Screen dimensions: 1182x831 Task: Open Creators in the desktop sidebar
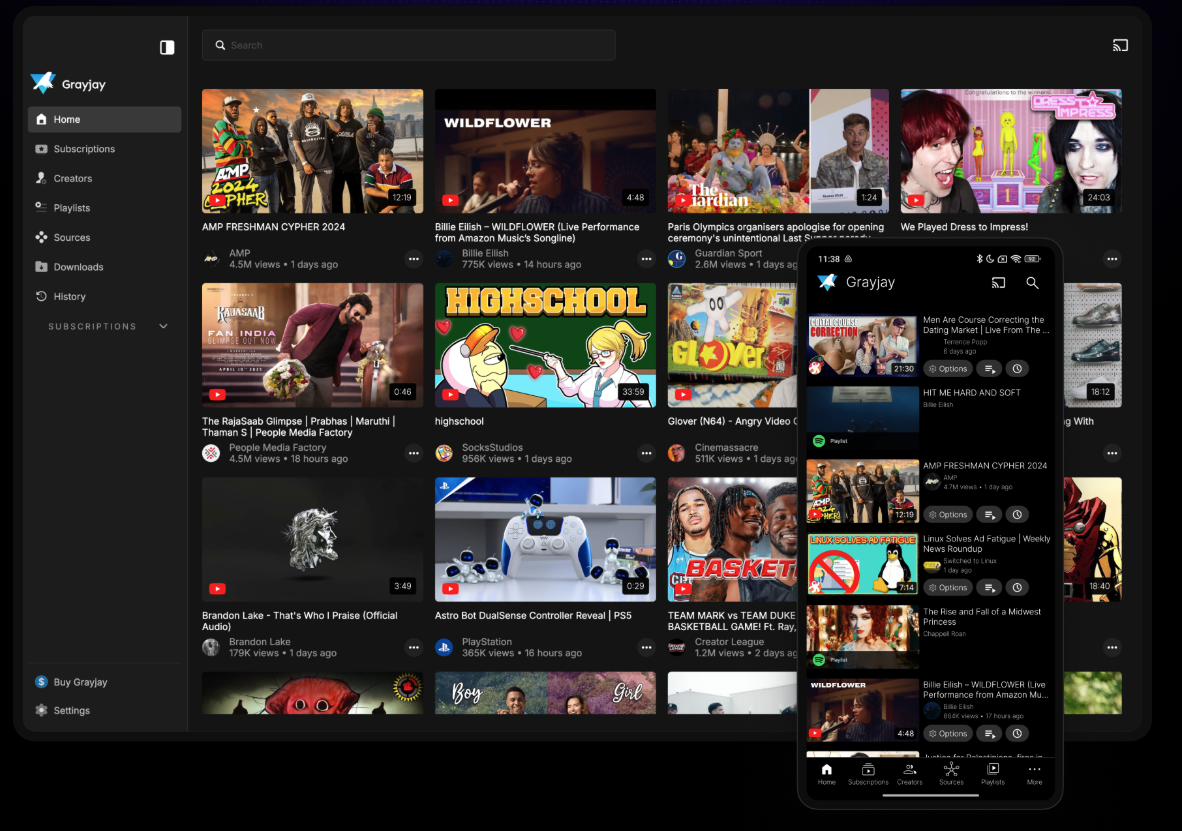(105, 178)
